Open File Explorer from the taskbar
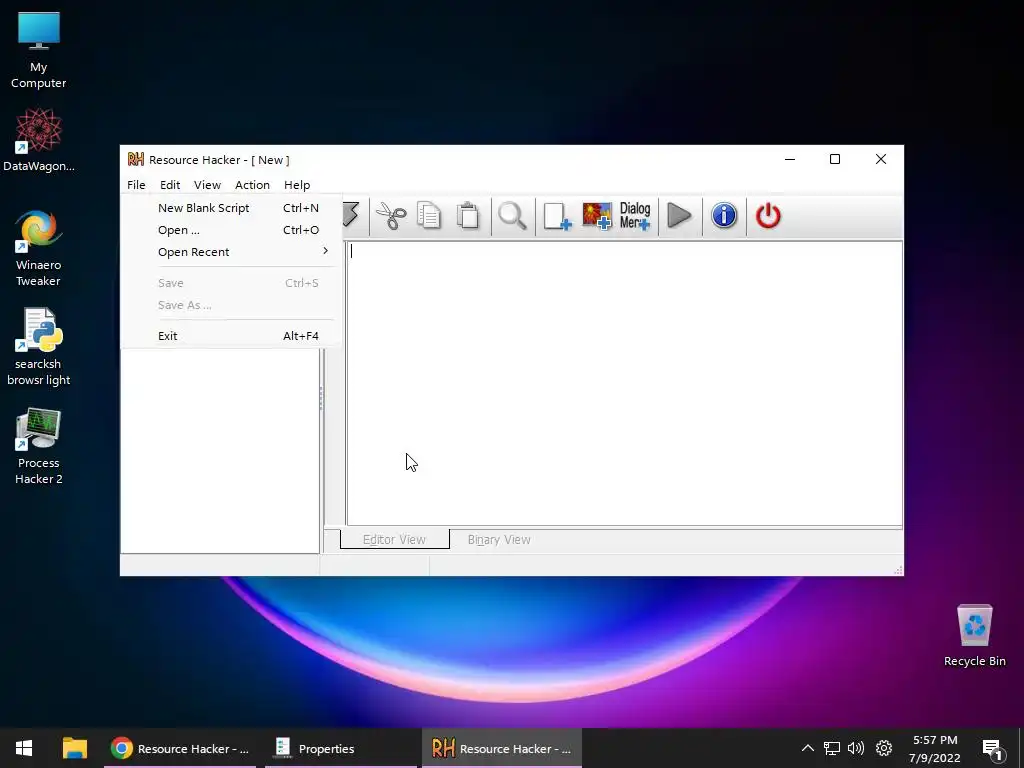Viewport: 1024px width, 768px height. tap(74, 748)
